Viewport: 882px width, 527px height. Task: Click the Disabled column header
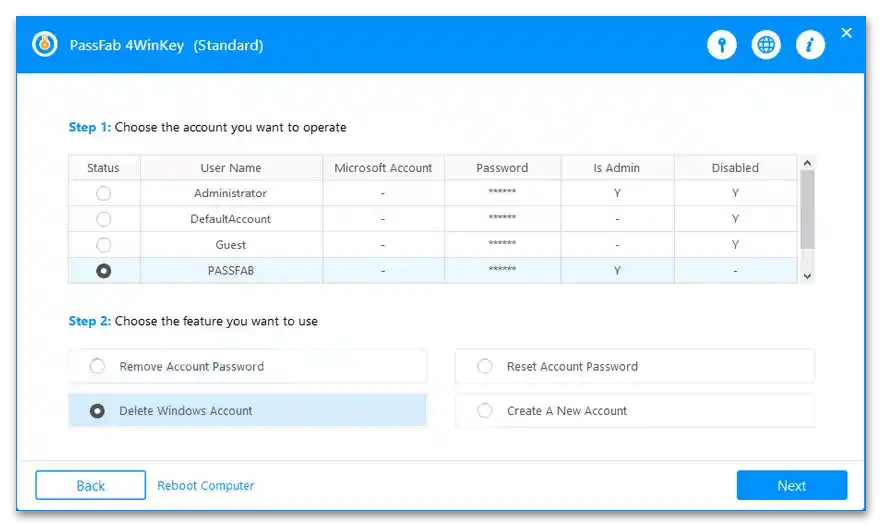735,168
